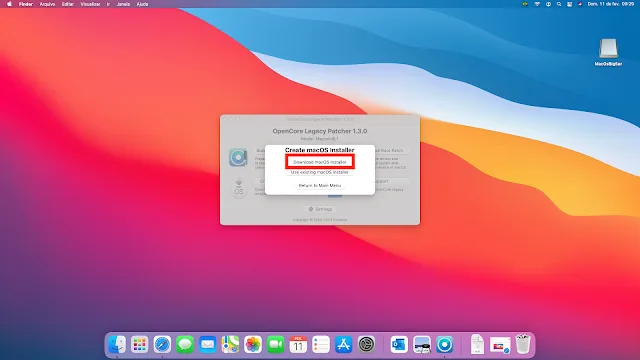640x360 pixels.
Task: Click the date and time in menu bar
Action: 611,4
